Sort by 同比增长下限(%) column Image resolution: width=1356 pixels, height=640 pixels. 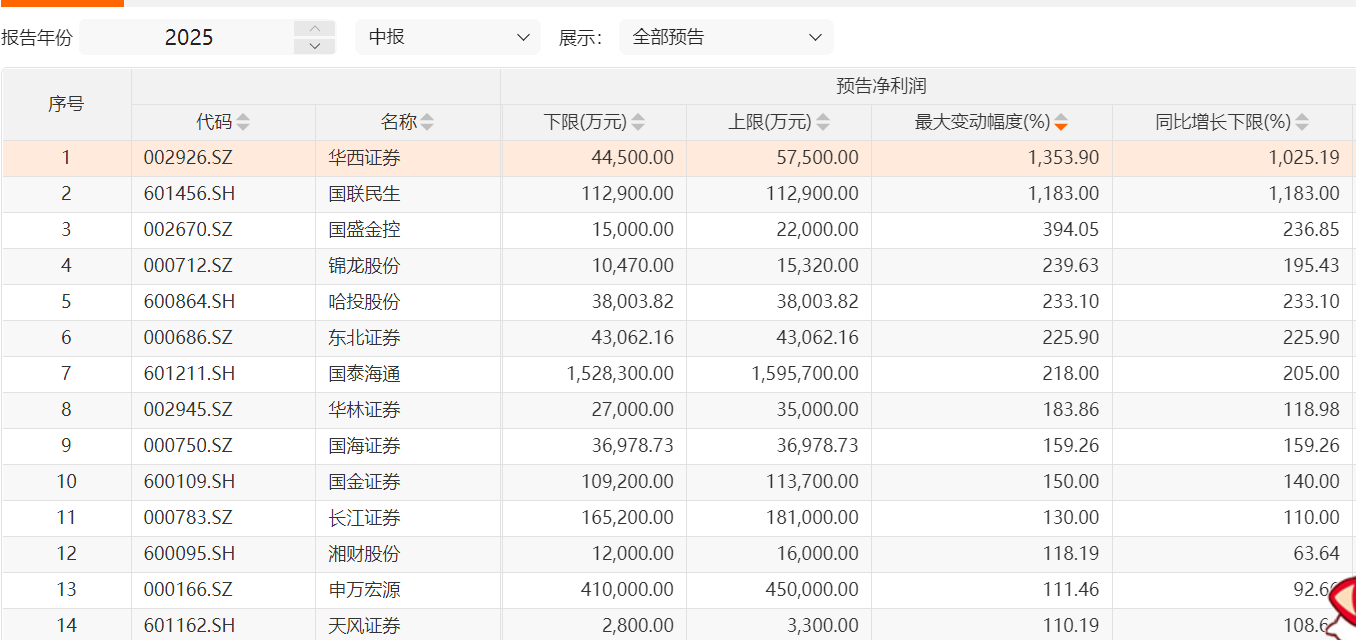tap(1302, 121)
